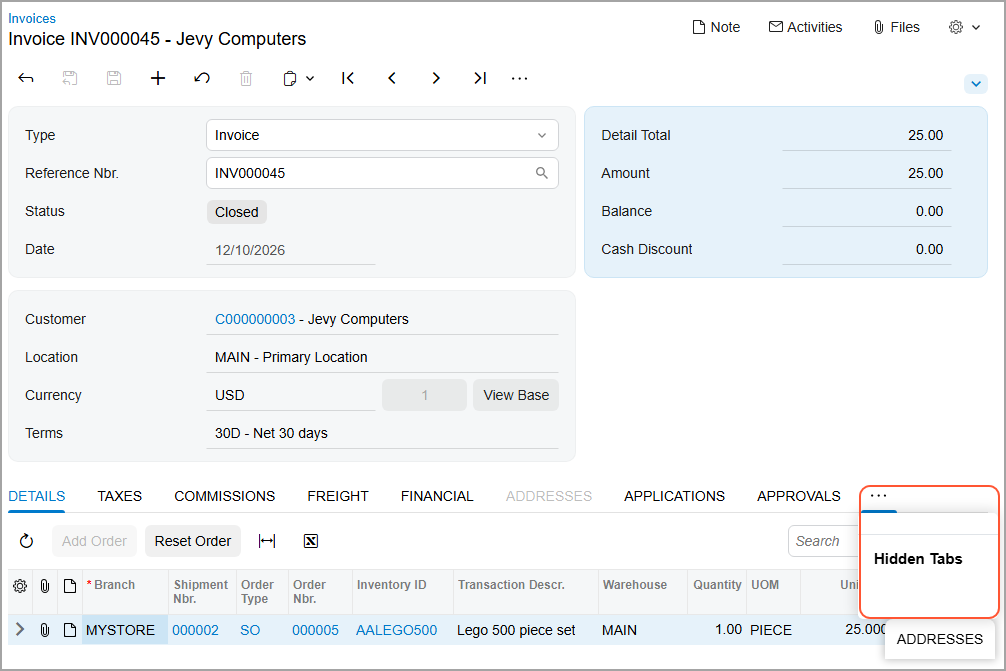
Task: Click the clipboard copy-paste icon
Action: tap(290, 78)
